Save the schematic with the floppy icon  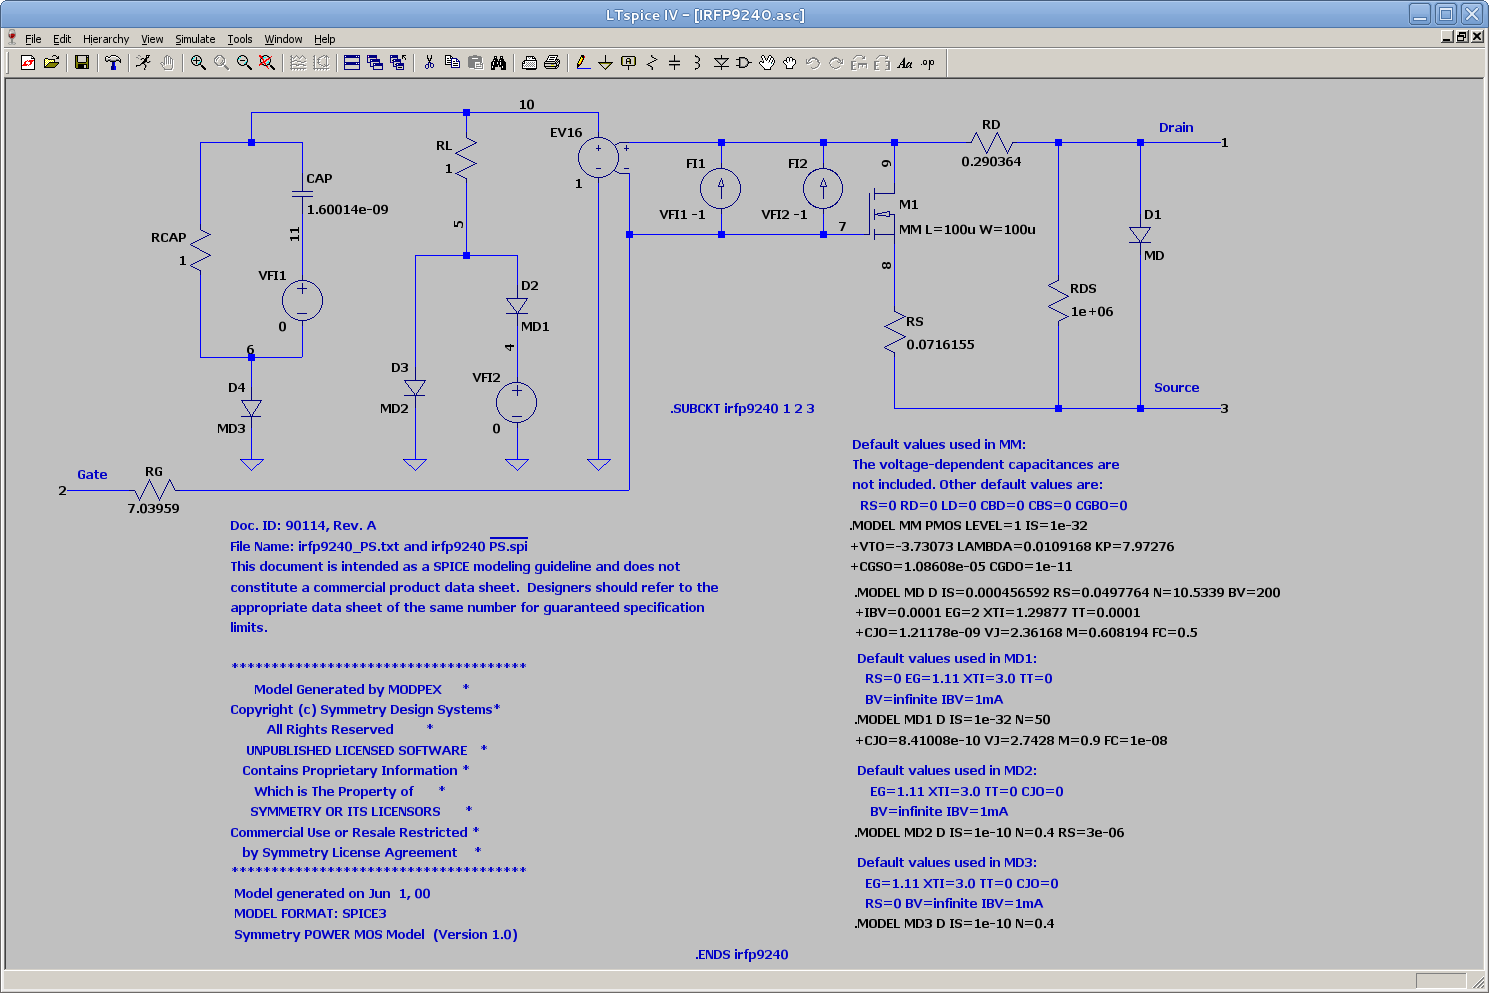click(x=82, y=63)
